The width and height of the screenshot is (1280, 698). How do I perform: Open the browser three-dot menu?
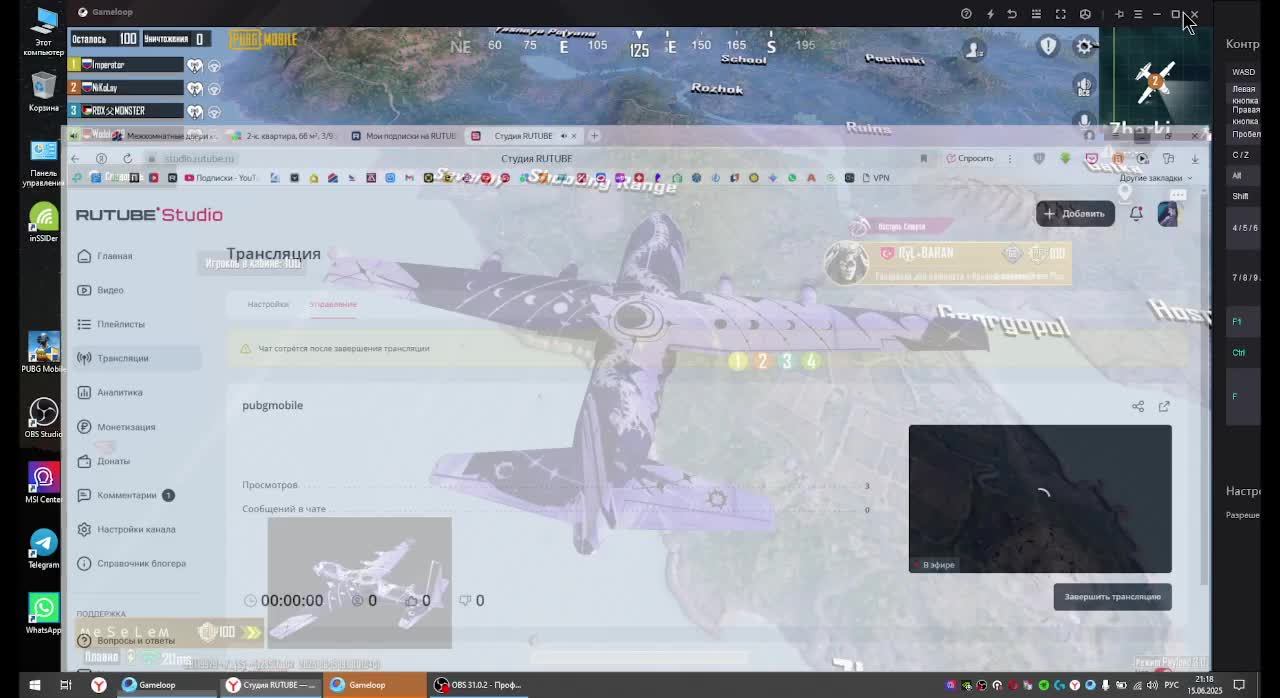coord(1010,159)
